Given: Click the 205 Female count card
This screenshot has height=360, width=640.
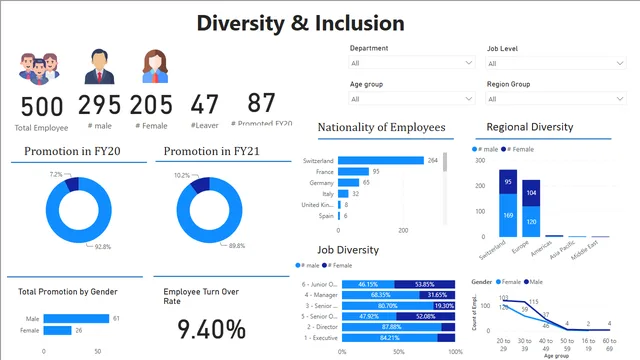Looking at the screenshot, I should 151,111.
